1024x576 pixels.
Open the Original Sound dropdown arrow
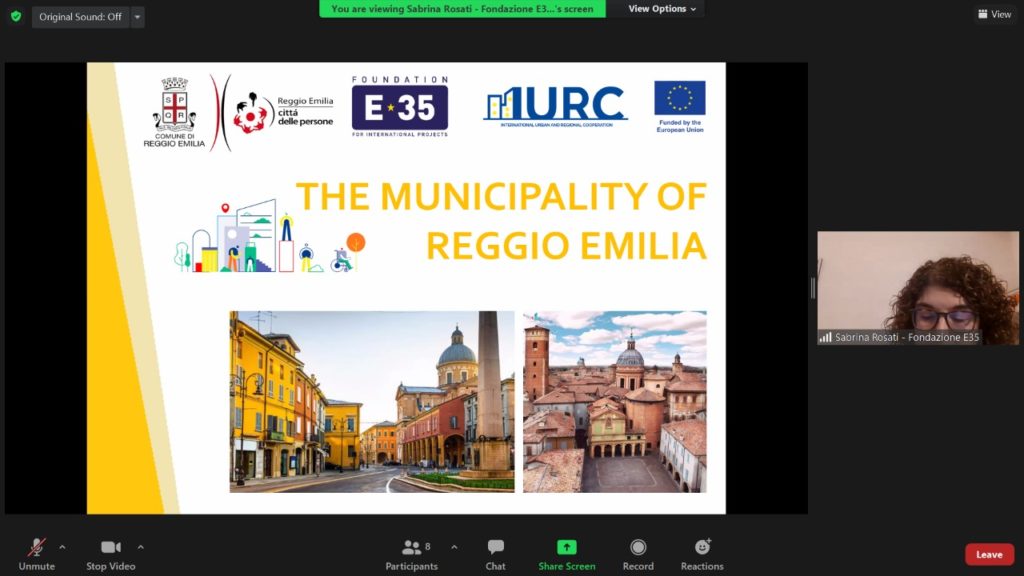click(x=137, y=17)
